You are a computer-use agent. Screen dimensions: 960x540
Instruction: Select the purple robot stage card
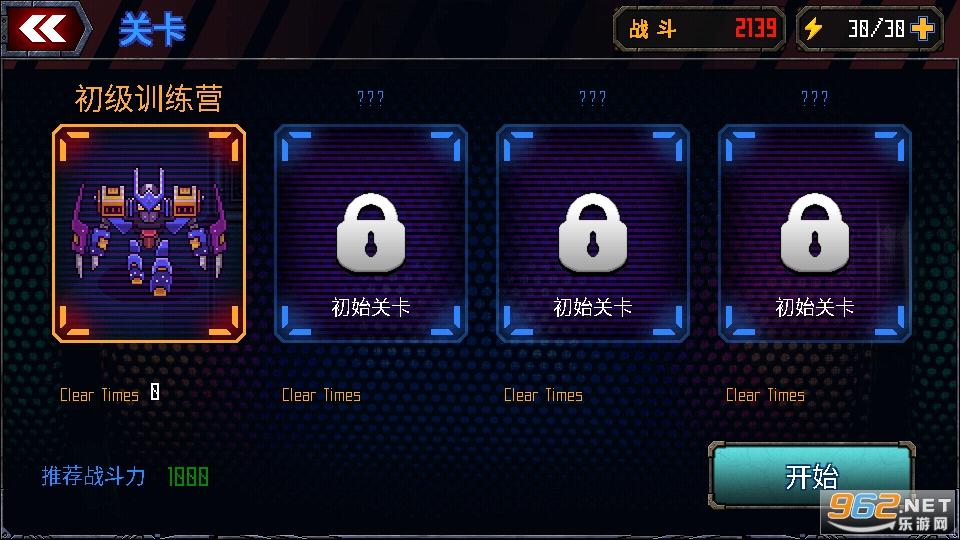[x=149, y=233]
